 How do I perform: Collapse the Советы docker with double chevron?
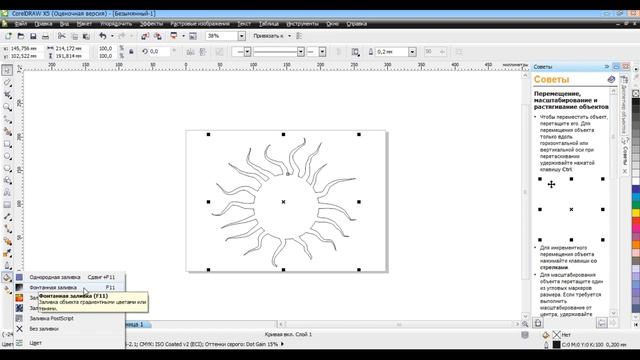[607, 67]
